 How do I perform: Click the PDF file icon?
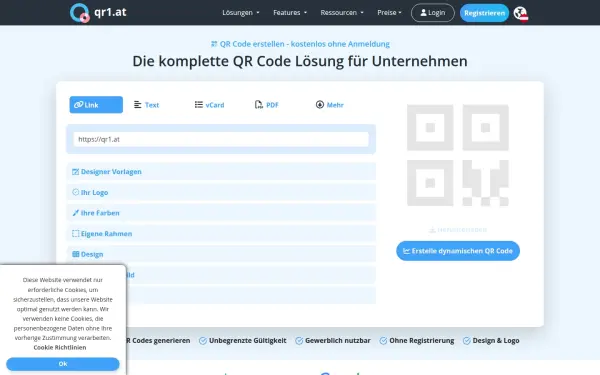coord(259,104)
